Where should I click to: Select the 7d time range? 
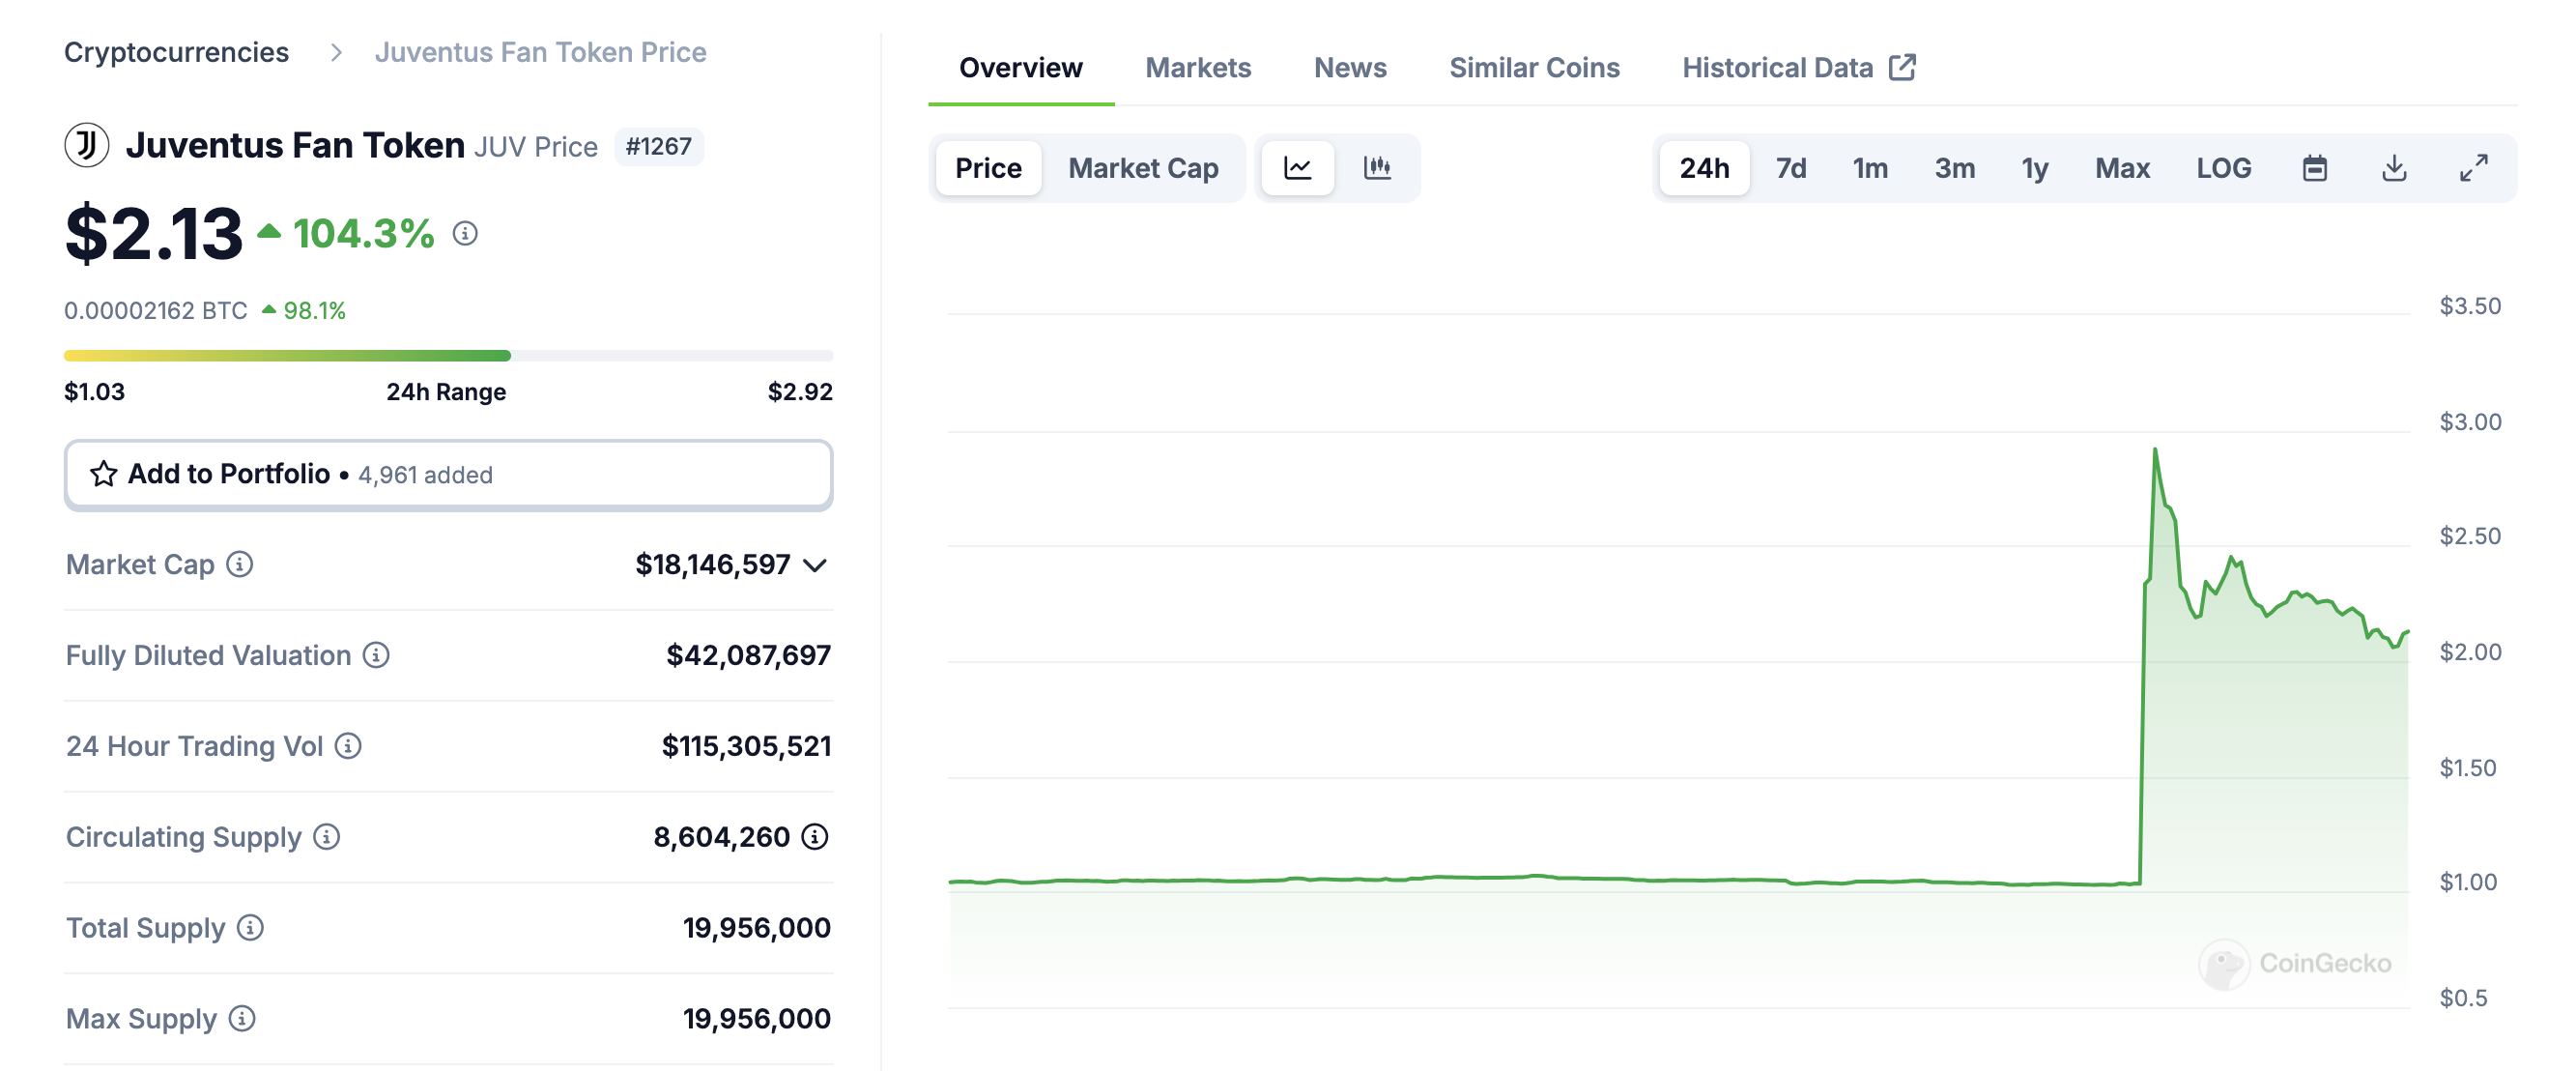tap(1790, 168)
